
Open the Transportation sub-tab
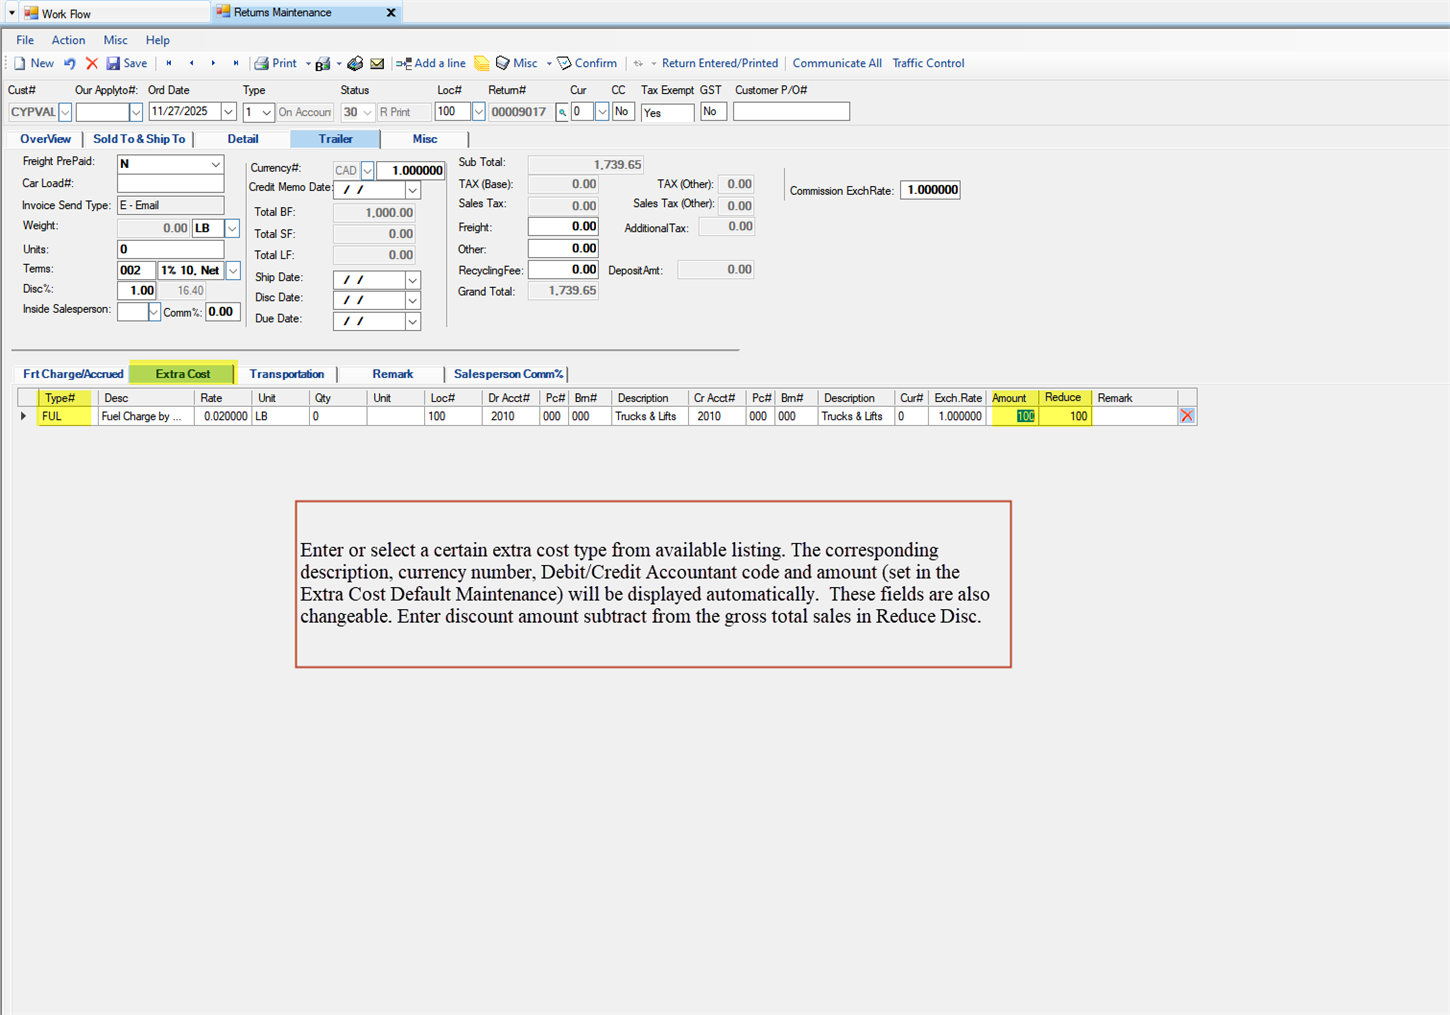coord(286,374)
